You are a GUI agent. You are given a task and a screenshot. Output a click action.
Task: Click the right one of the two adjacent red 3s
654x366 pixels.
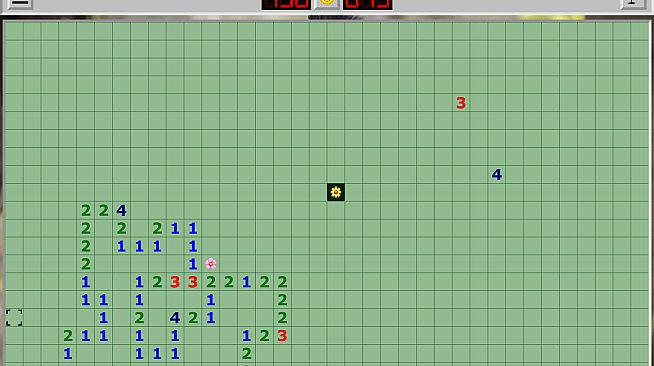pyautogui.click(x=193, y=282)
